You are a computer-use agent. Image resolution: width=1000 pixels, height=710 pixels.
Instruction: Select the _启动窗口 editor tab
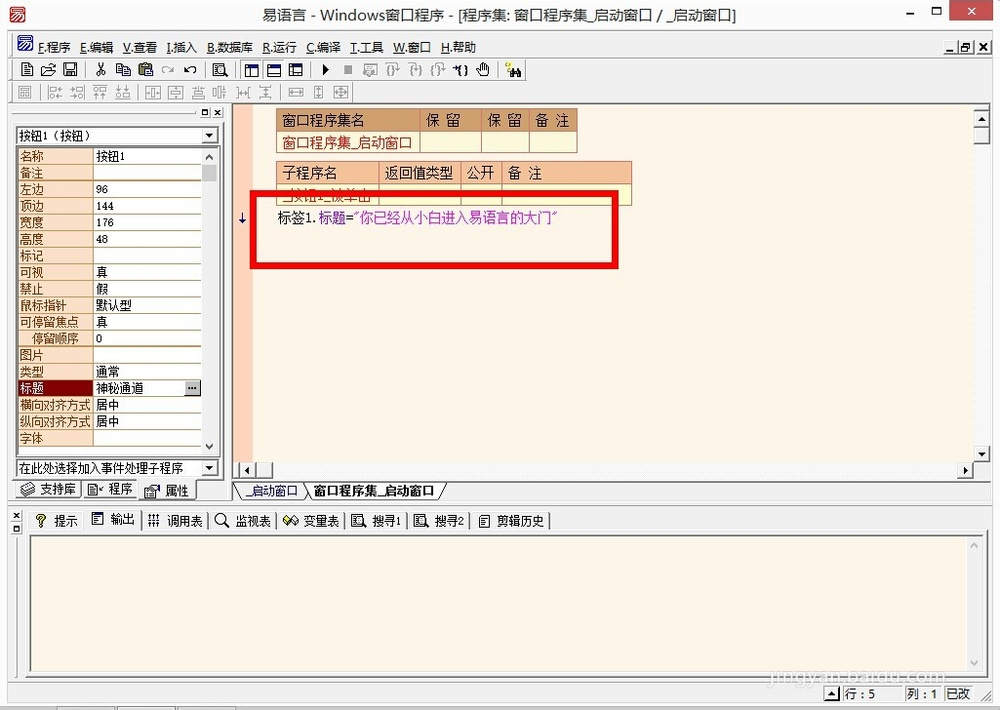pyautogui.click(x=271, y=491)
